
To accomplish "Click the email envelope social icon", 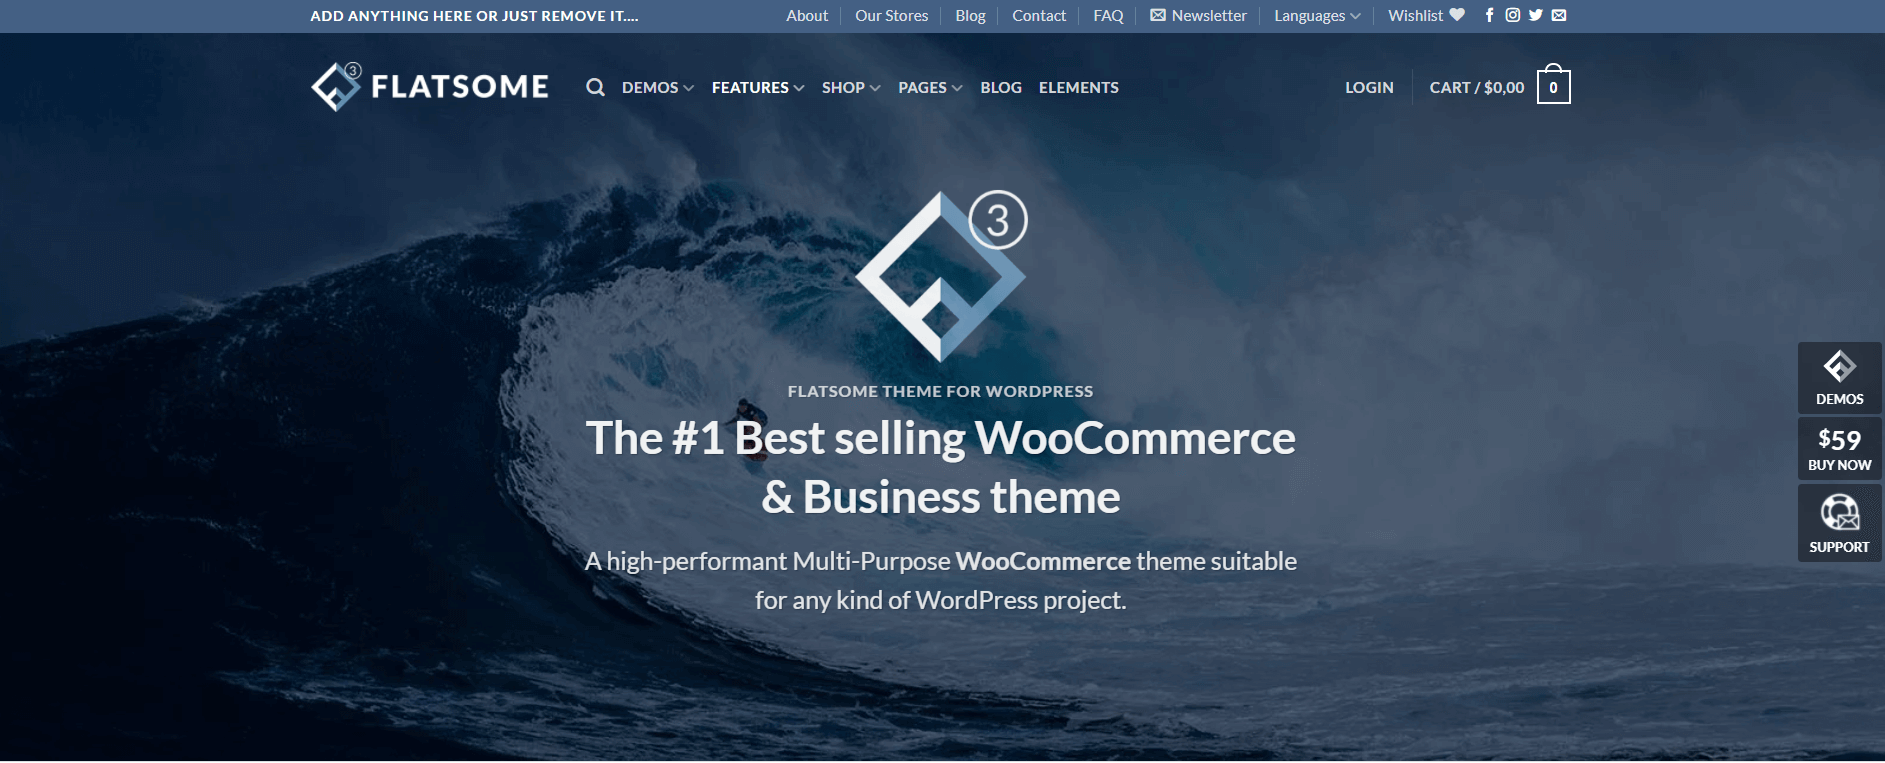I will [x=1559, y=15].
